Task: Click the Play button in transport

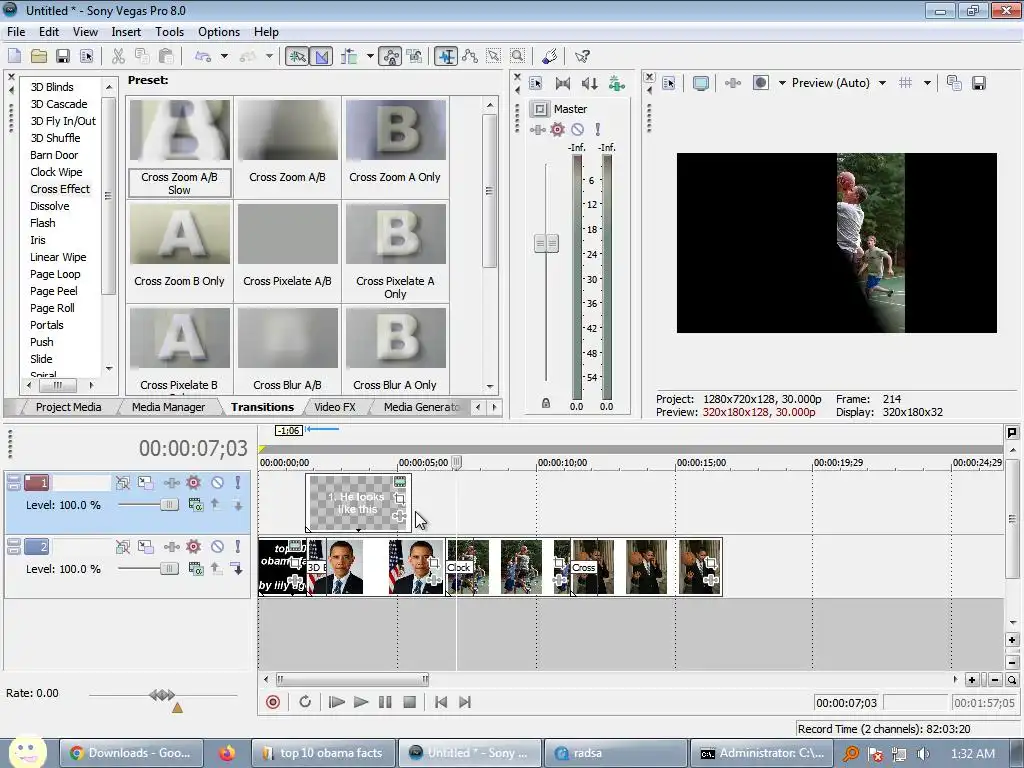Action: pyautogui.click(x=361, y=702)
